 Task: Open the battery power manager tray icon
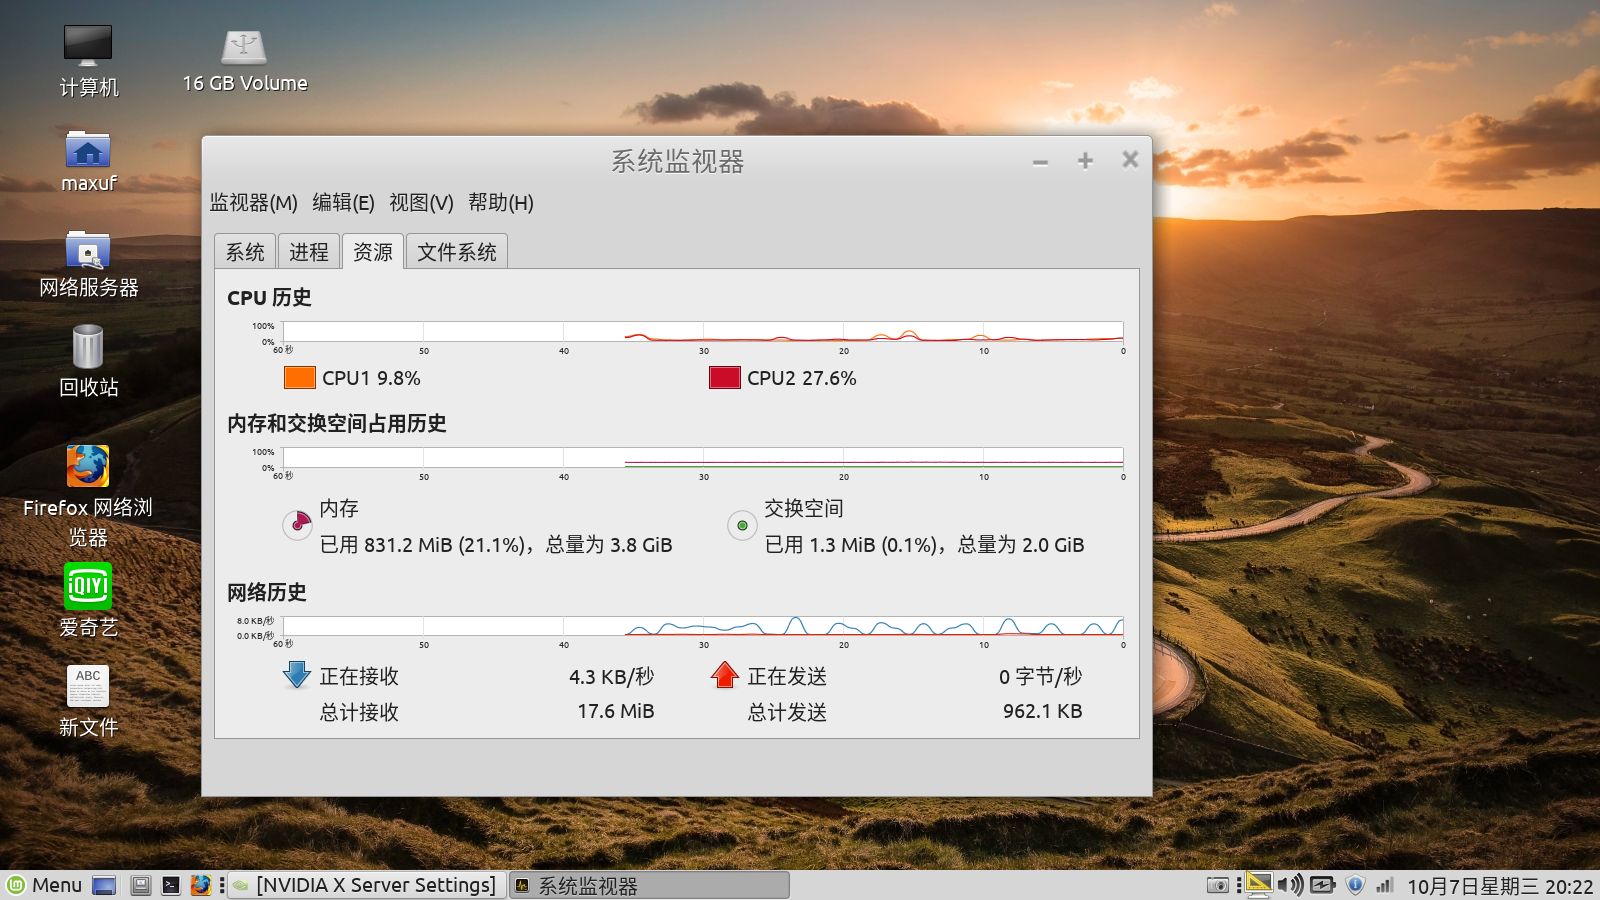[1322, 885]
